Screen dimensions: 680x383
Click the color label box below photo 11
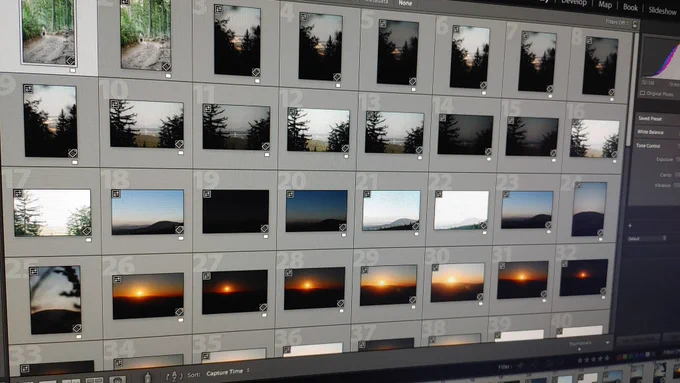[267, 154]
